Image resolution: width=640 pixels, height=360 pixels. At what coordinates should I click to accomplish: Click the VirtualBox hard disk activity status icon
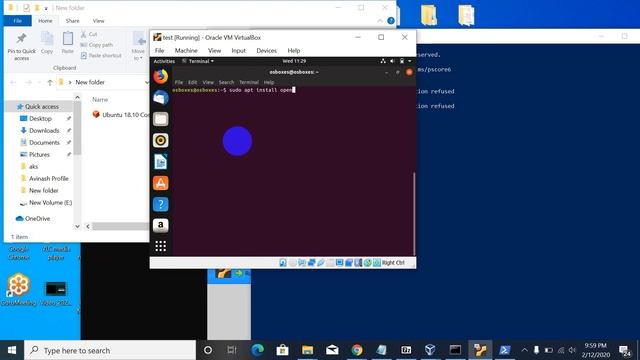[x=283, y=263]
